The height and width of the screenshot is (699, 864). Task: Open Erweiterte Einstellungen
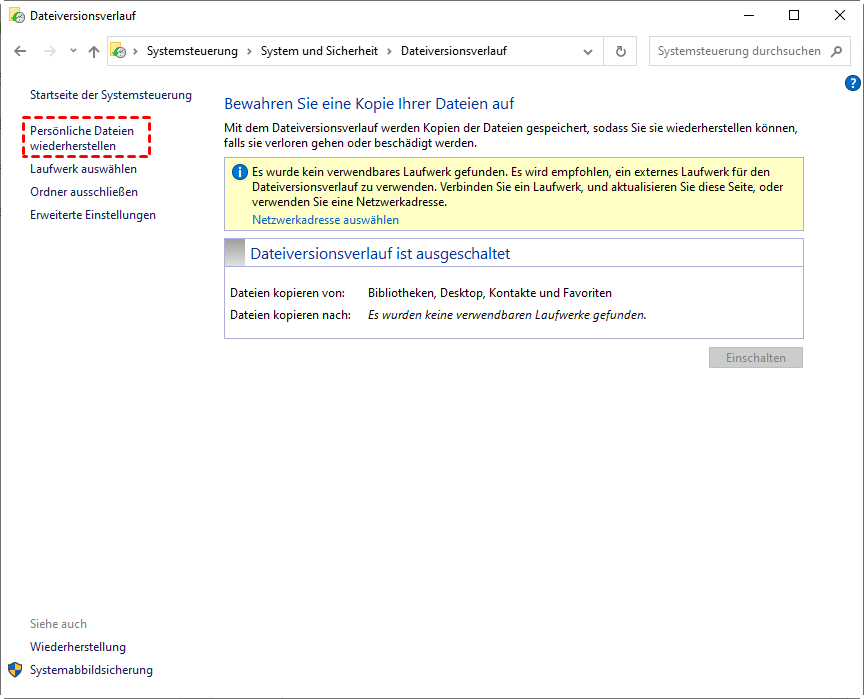pos(93,215)
